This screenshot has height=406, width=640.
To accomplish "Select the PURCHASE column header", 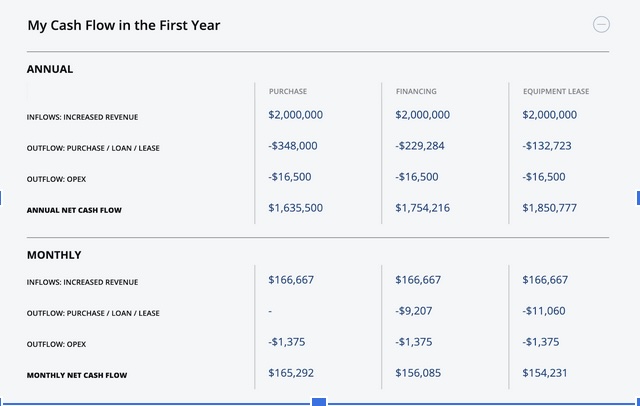I will click(x=288, y=92).
